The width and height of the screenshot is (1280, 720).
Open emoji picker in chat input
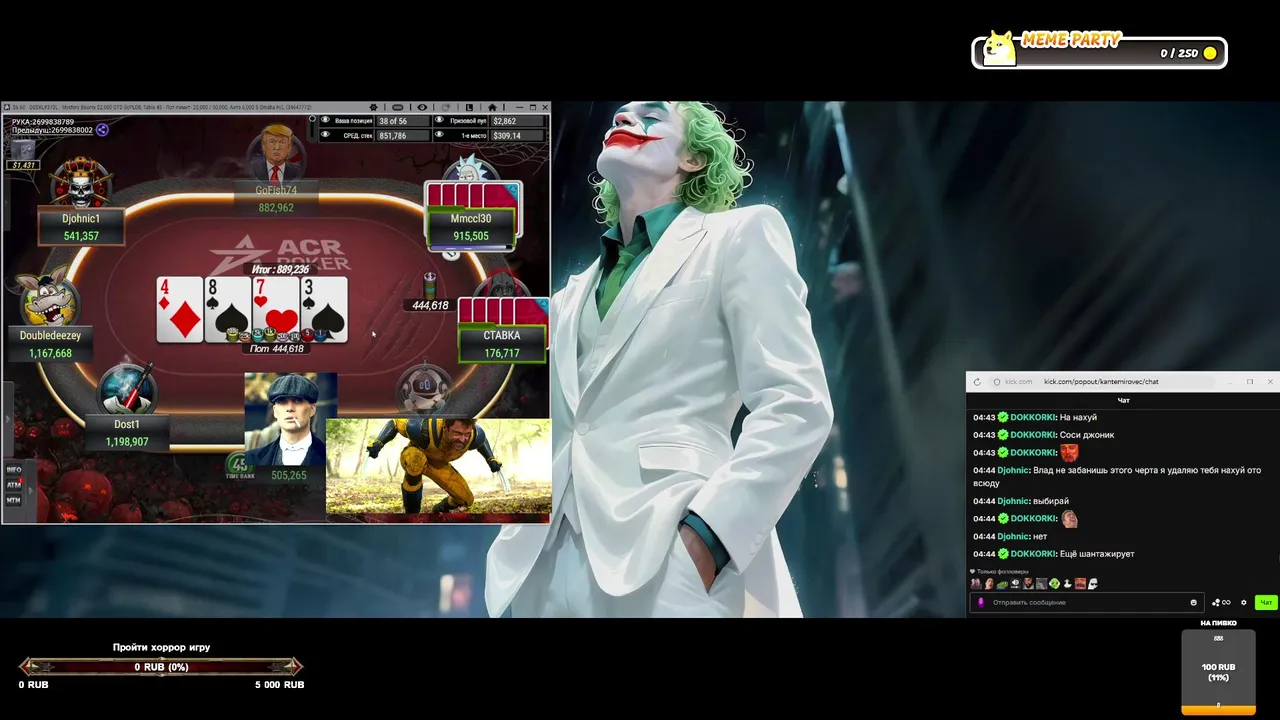point(1193,602)
